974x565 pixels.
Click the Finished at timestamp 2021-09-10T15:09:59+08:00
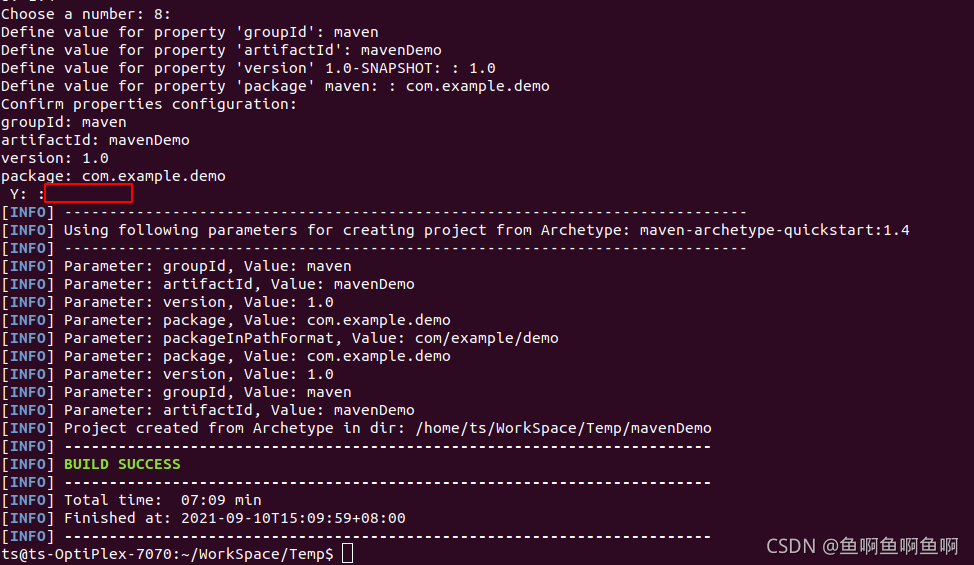click(x=293, y=518)
